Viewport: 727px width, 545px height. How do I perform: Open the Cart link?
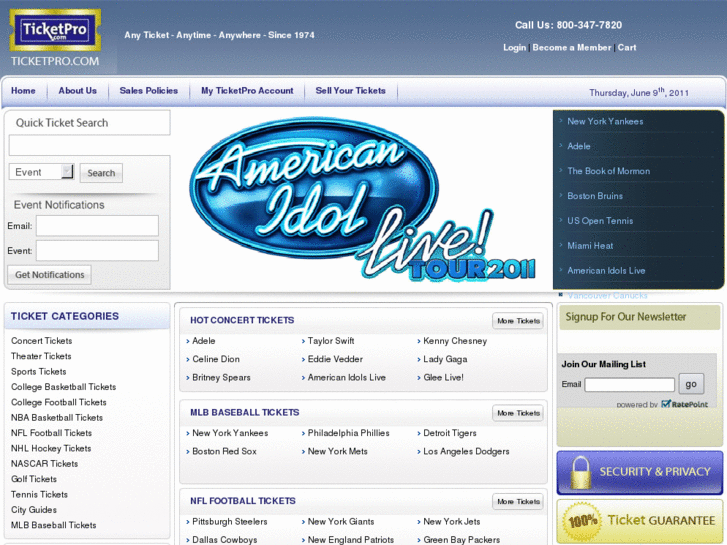click(x=627, y=47)
